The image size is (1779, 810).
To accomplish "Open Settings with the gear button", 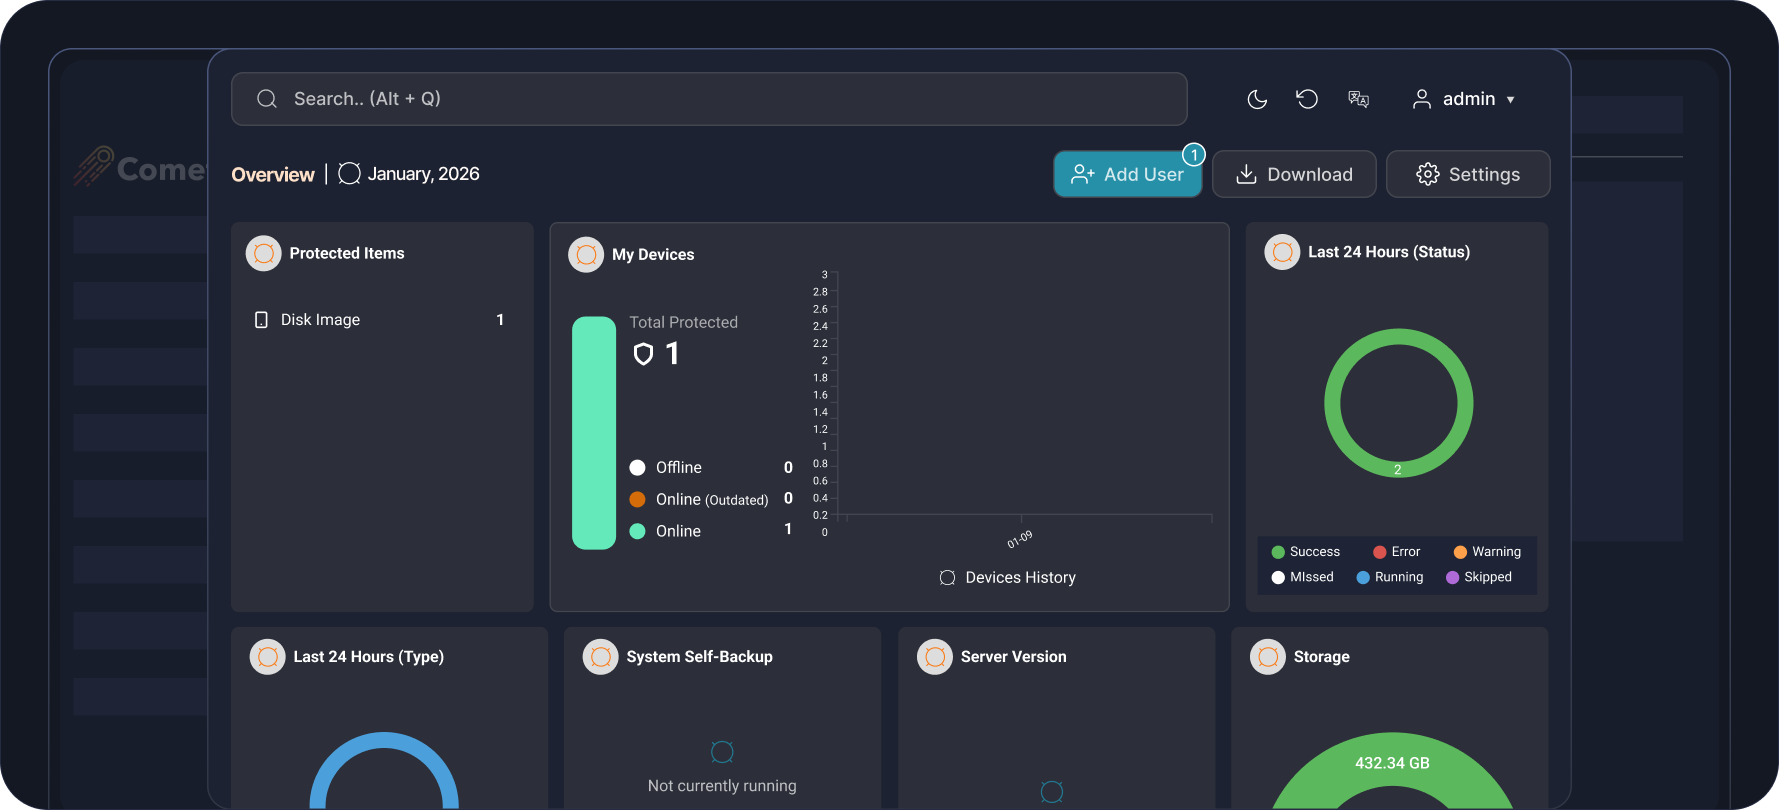I will pos(1467,174).
